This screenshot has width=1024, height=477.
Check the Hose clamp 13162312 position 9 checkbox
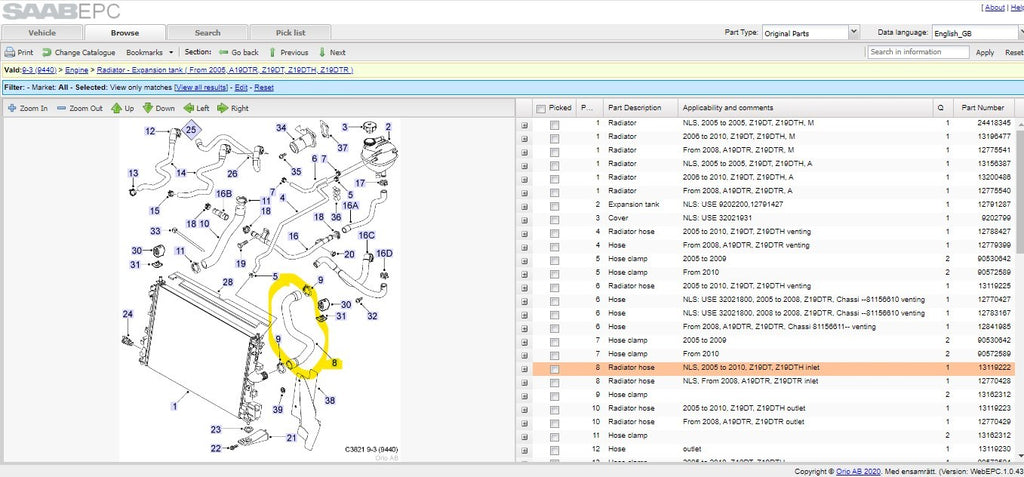pos(554,396)
